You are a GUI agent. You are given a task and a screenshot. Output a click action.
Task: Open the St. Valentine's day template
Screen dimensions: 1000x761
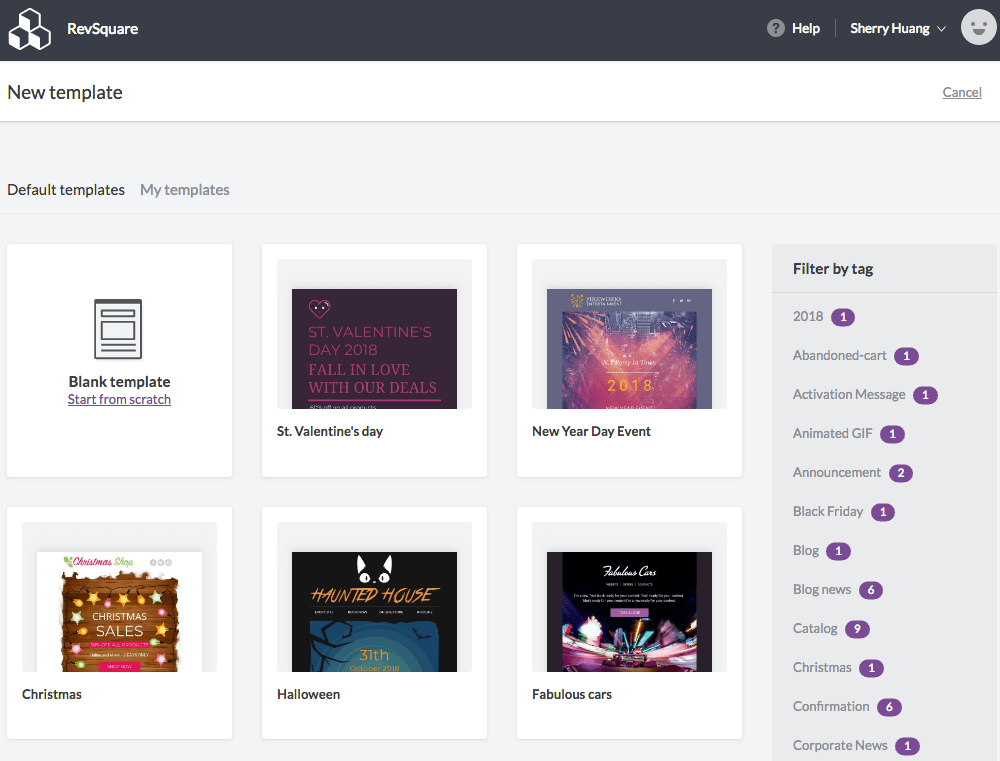(374, 348)
